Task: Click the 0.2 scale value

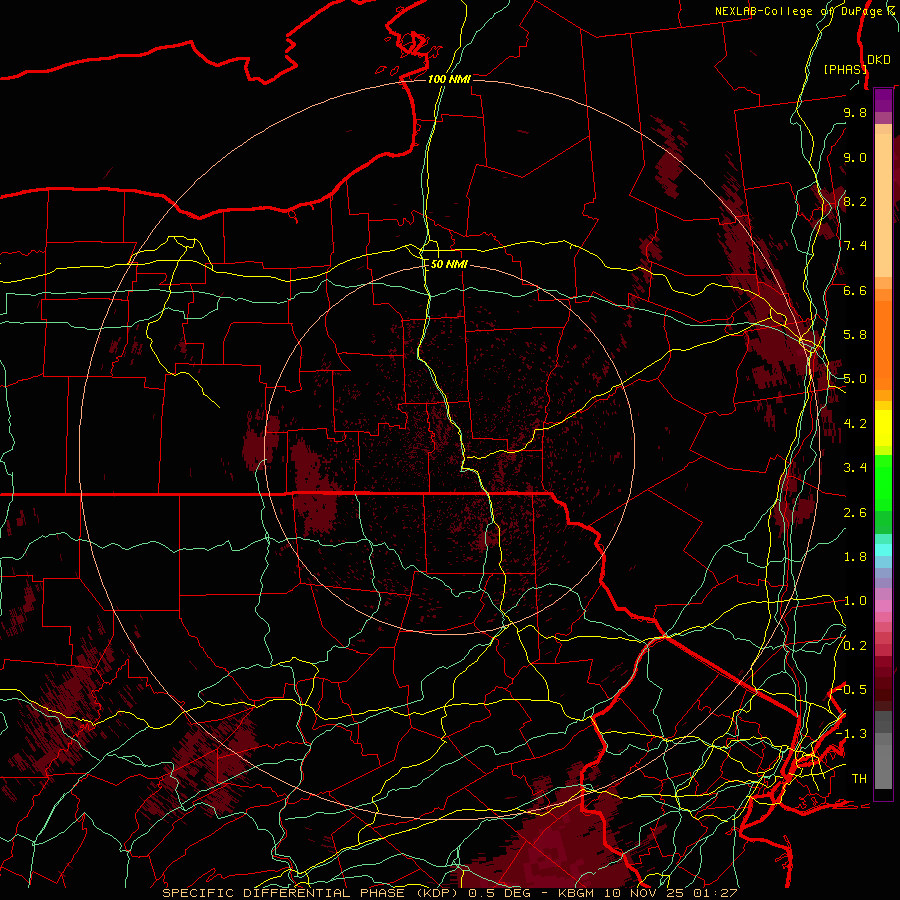Action: pyautogui.click(x=855, y=646)
